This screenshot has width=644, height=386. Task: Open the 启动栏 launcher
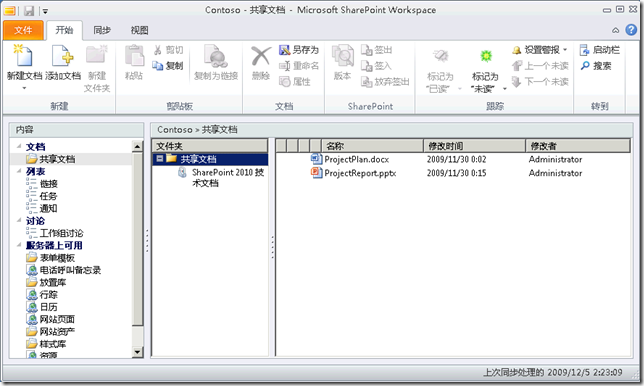pyautogui.click(x=600, y=50)
